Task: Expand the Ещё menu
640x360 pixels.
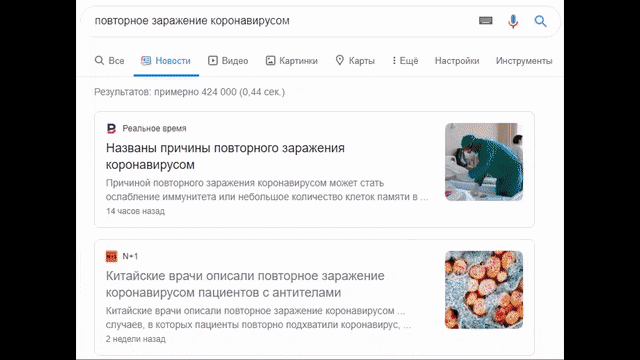Action: 405,61
